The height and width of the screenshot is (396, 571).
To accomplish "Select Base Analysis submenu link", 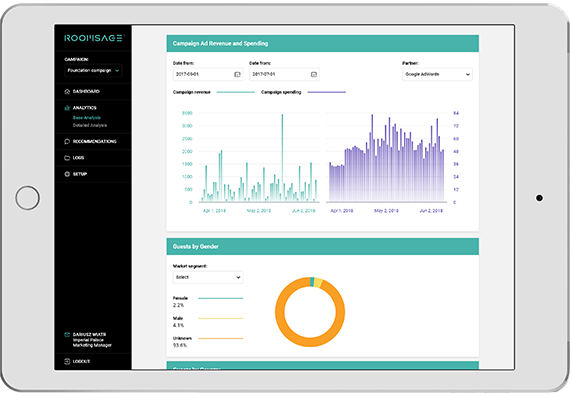I will click(x=87, y=118).
